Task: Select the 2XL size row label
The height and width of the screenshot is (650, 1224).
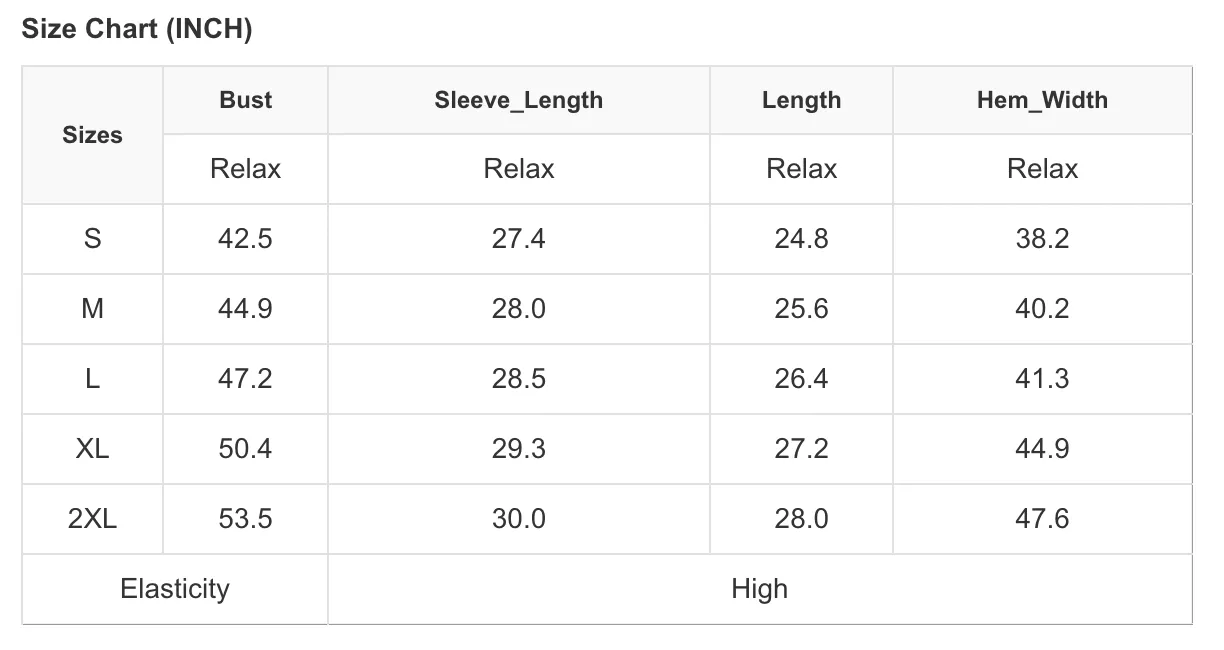Action: click(92, 519)
